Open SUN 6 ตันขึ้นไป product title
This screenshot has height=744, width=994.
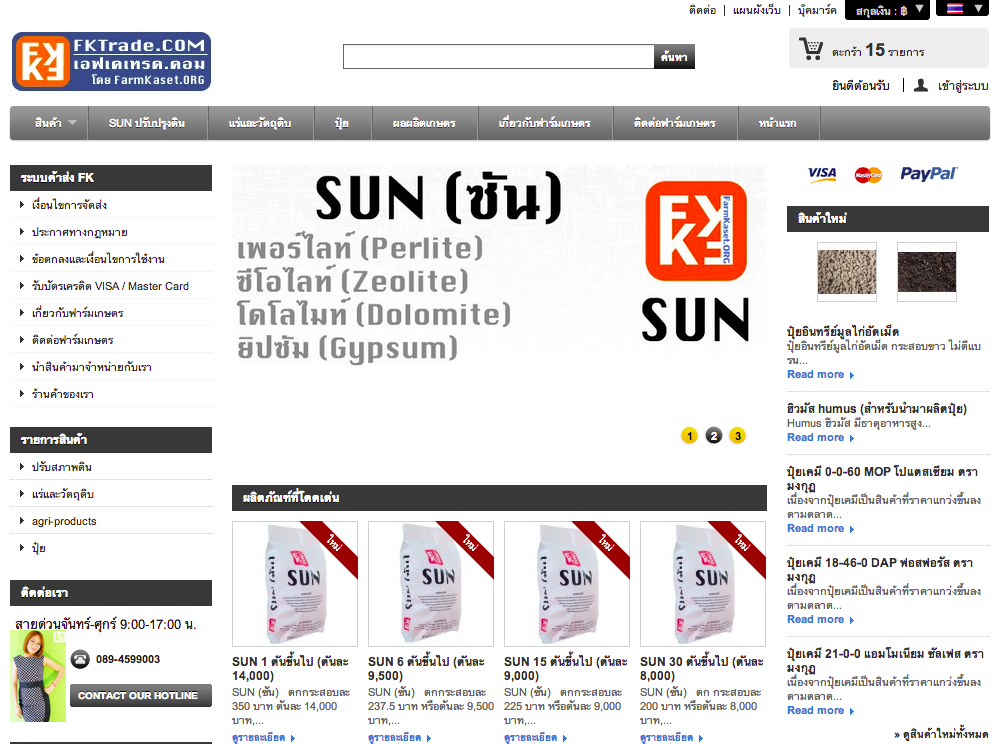tap(427, 669)
